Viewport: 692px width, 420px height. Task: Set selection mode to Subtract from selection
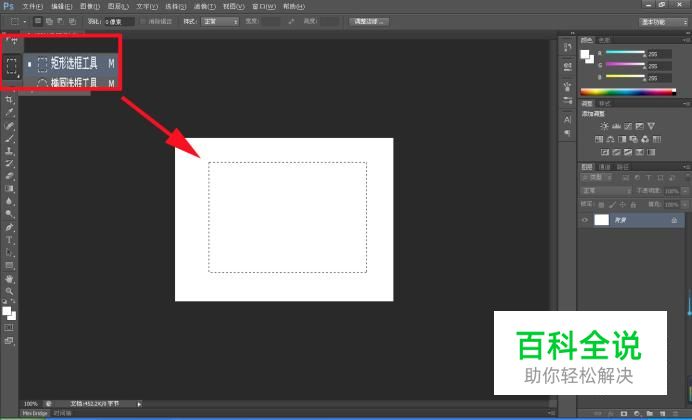click(x=60, y=21)
